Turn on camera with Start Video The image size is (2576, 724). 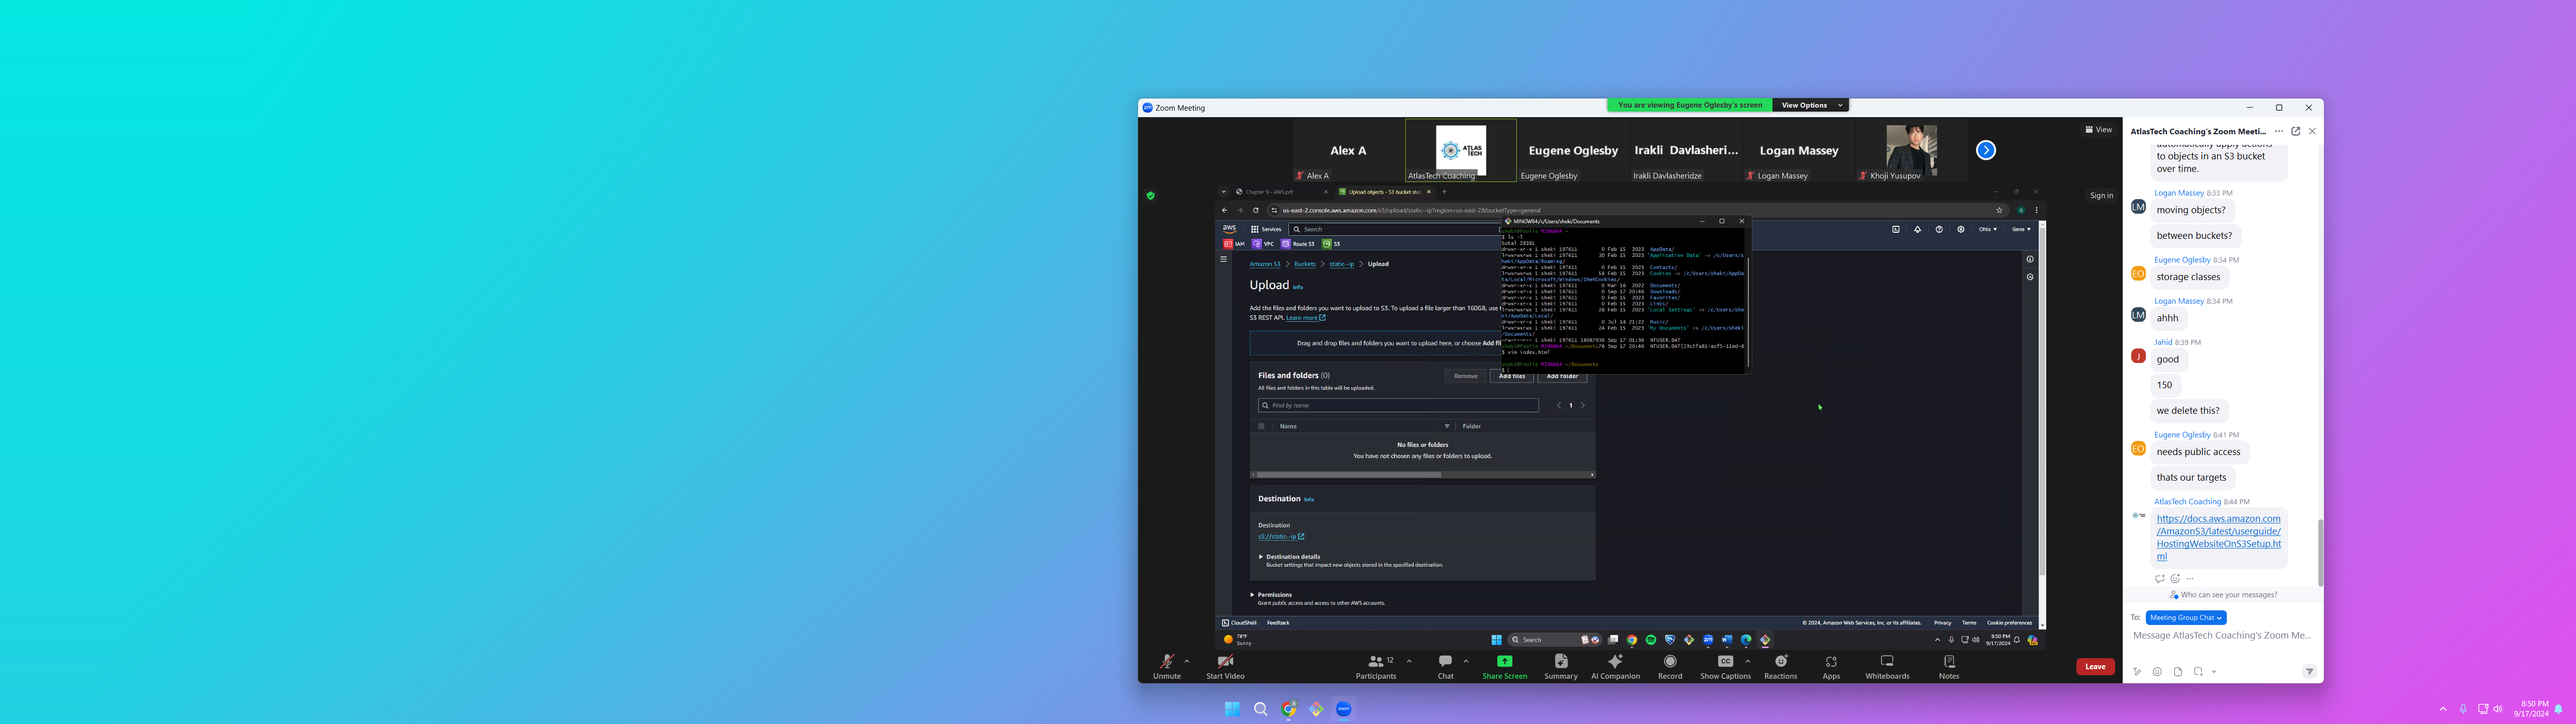click(1225, 662)
